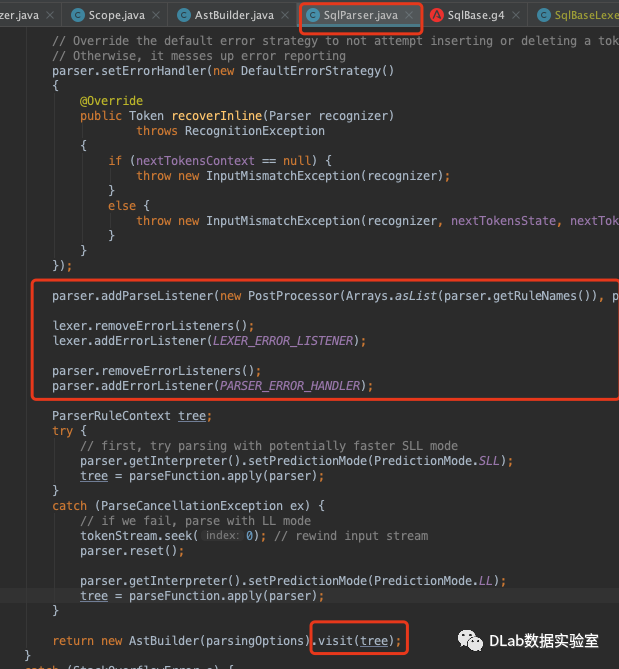The width and height of the screenshot is (619, 669).
Task: Close the SqlBase.g4 tab
Action: tap(516, 15)
